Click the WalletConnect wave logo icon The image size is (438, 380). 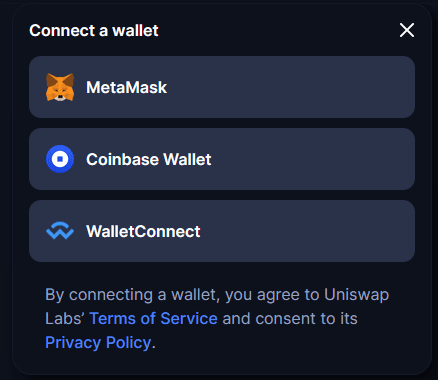coord(60,231)
